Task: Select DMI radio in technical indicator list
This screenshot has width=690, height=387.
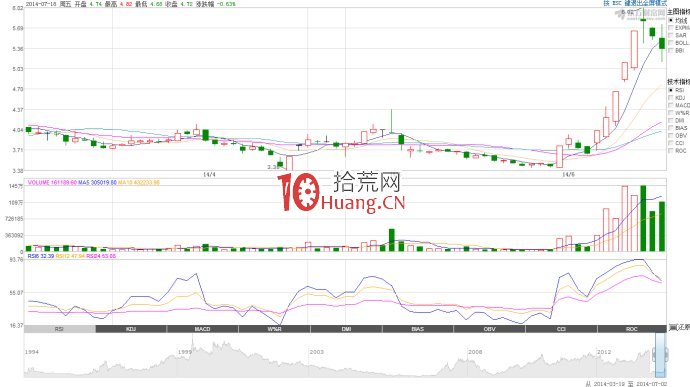Action: 671,120
